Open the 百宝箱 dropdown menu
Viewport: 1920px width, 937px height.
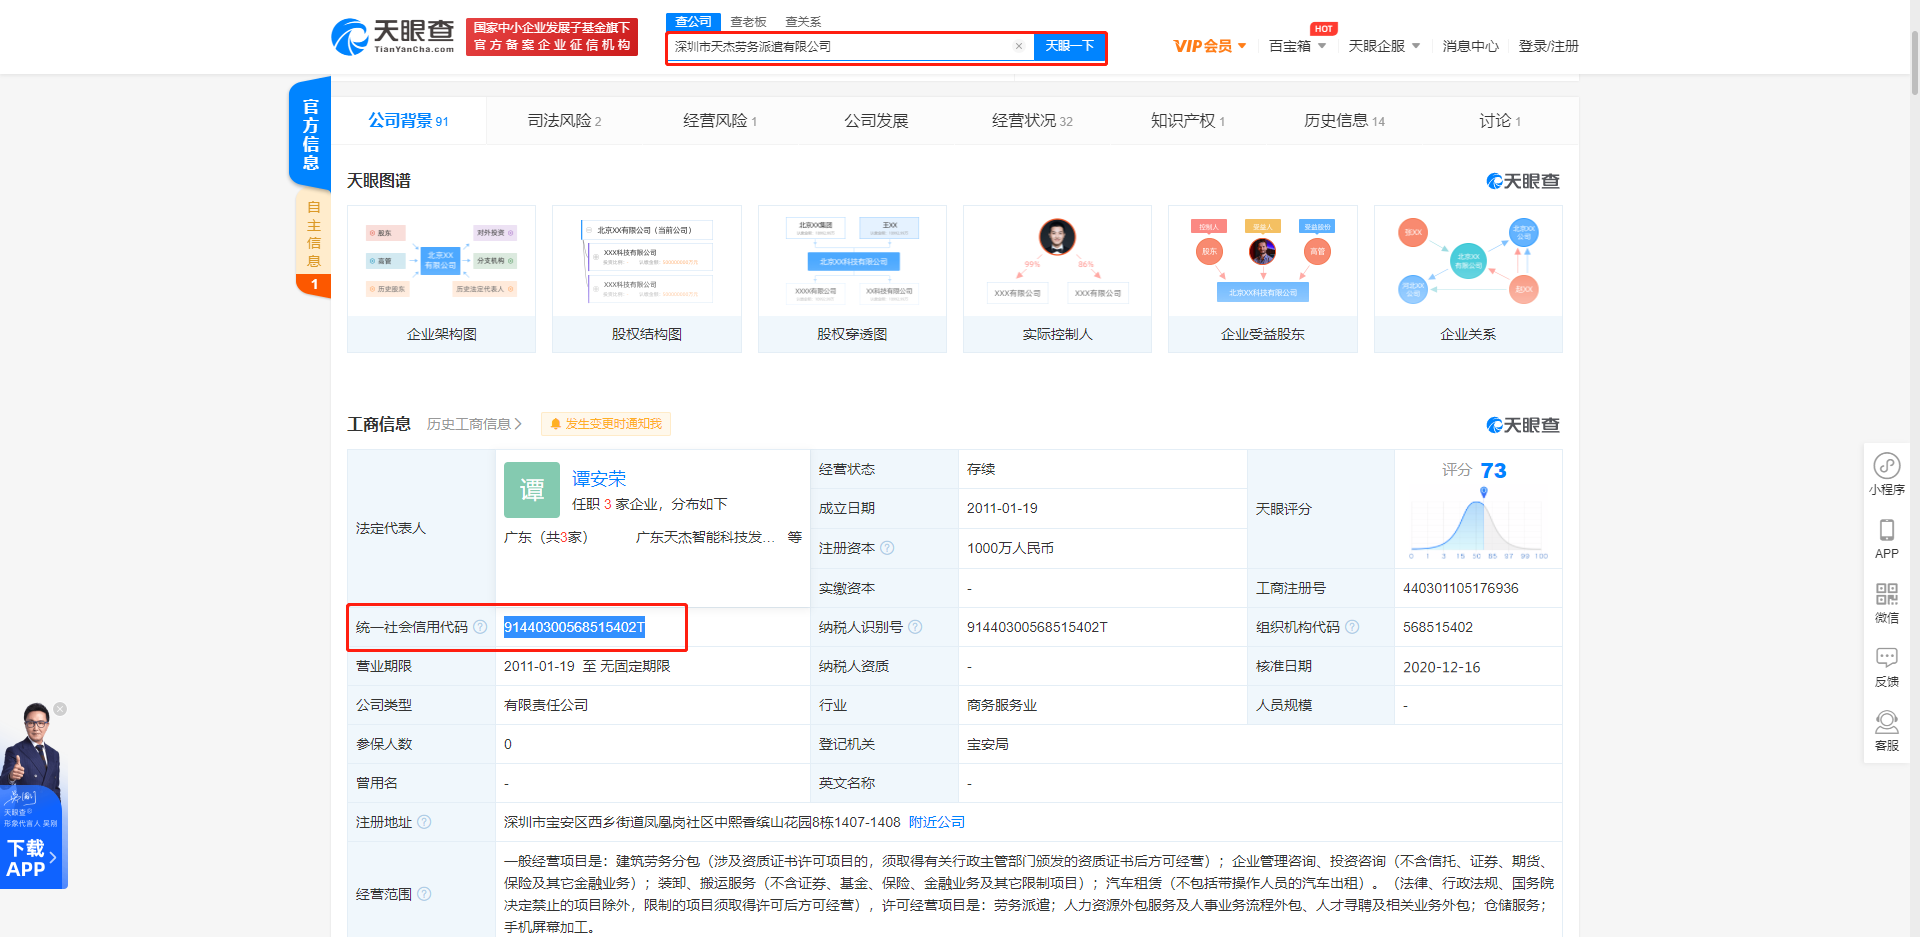1297,46
